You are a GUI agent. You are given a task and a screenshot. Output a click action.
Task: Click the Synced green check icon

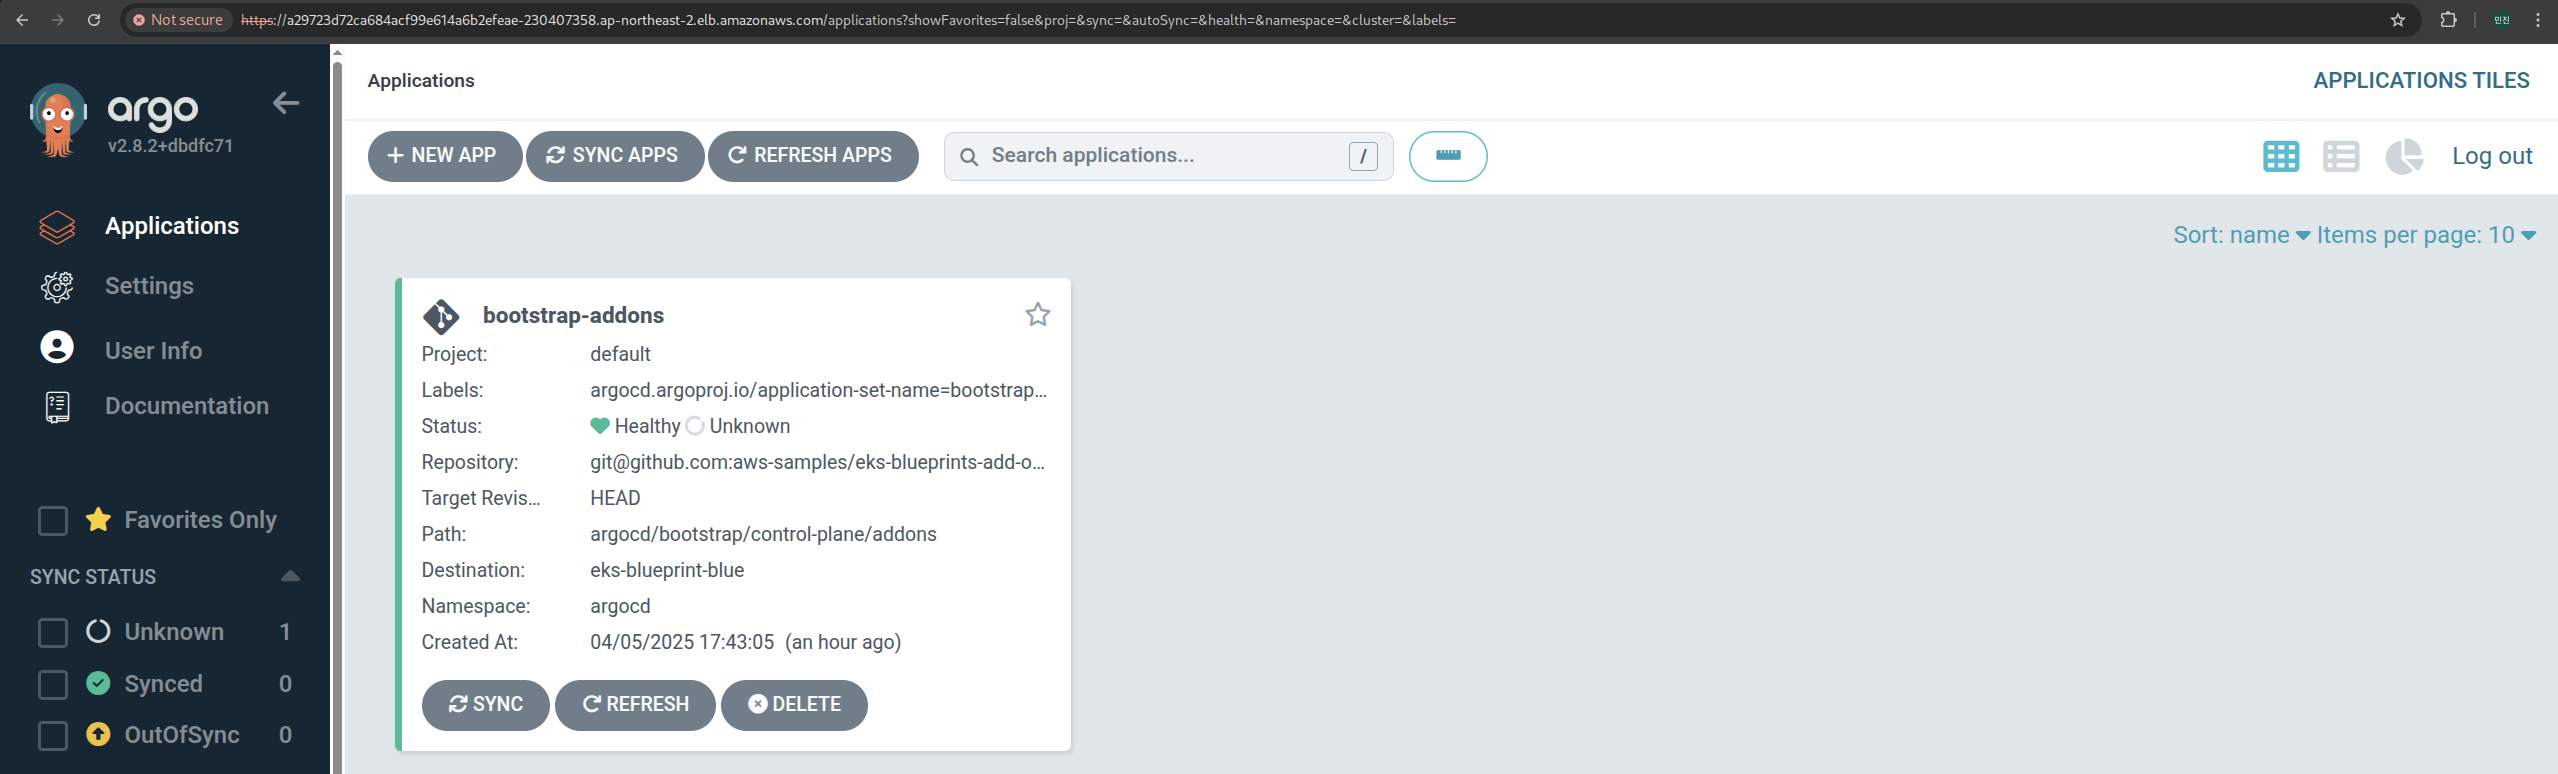click(98, 683)
